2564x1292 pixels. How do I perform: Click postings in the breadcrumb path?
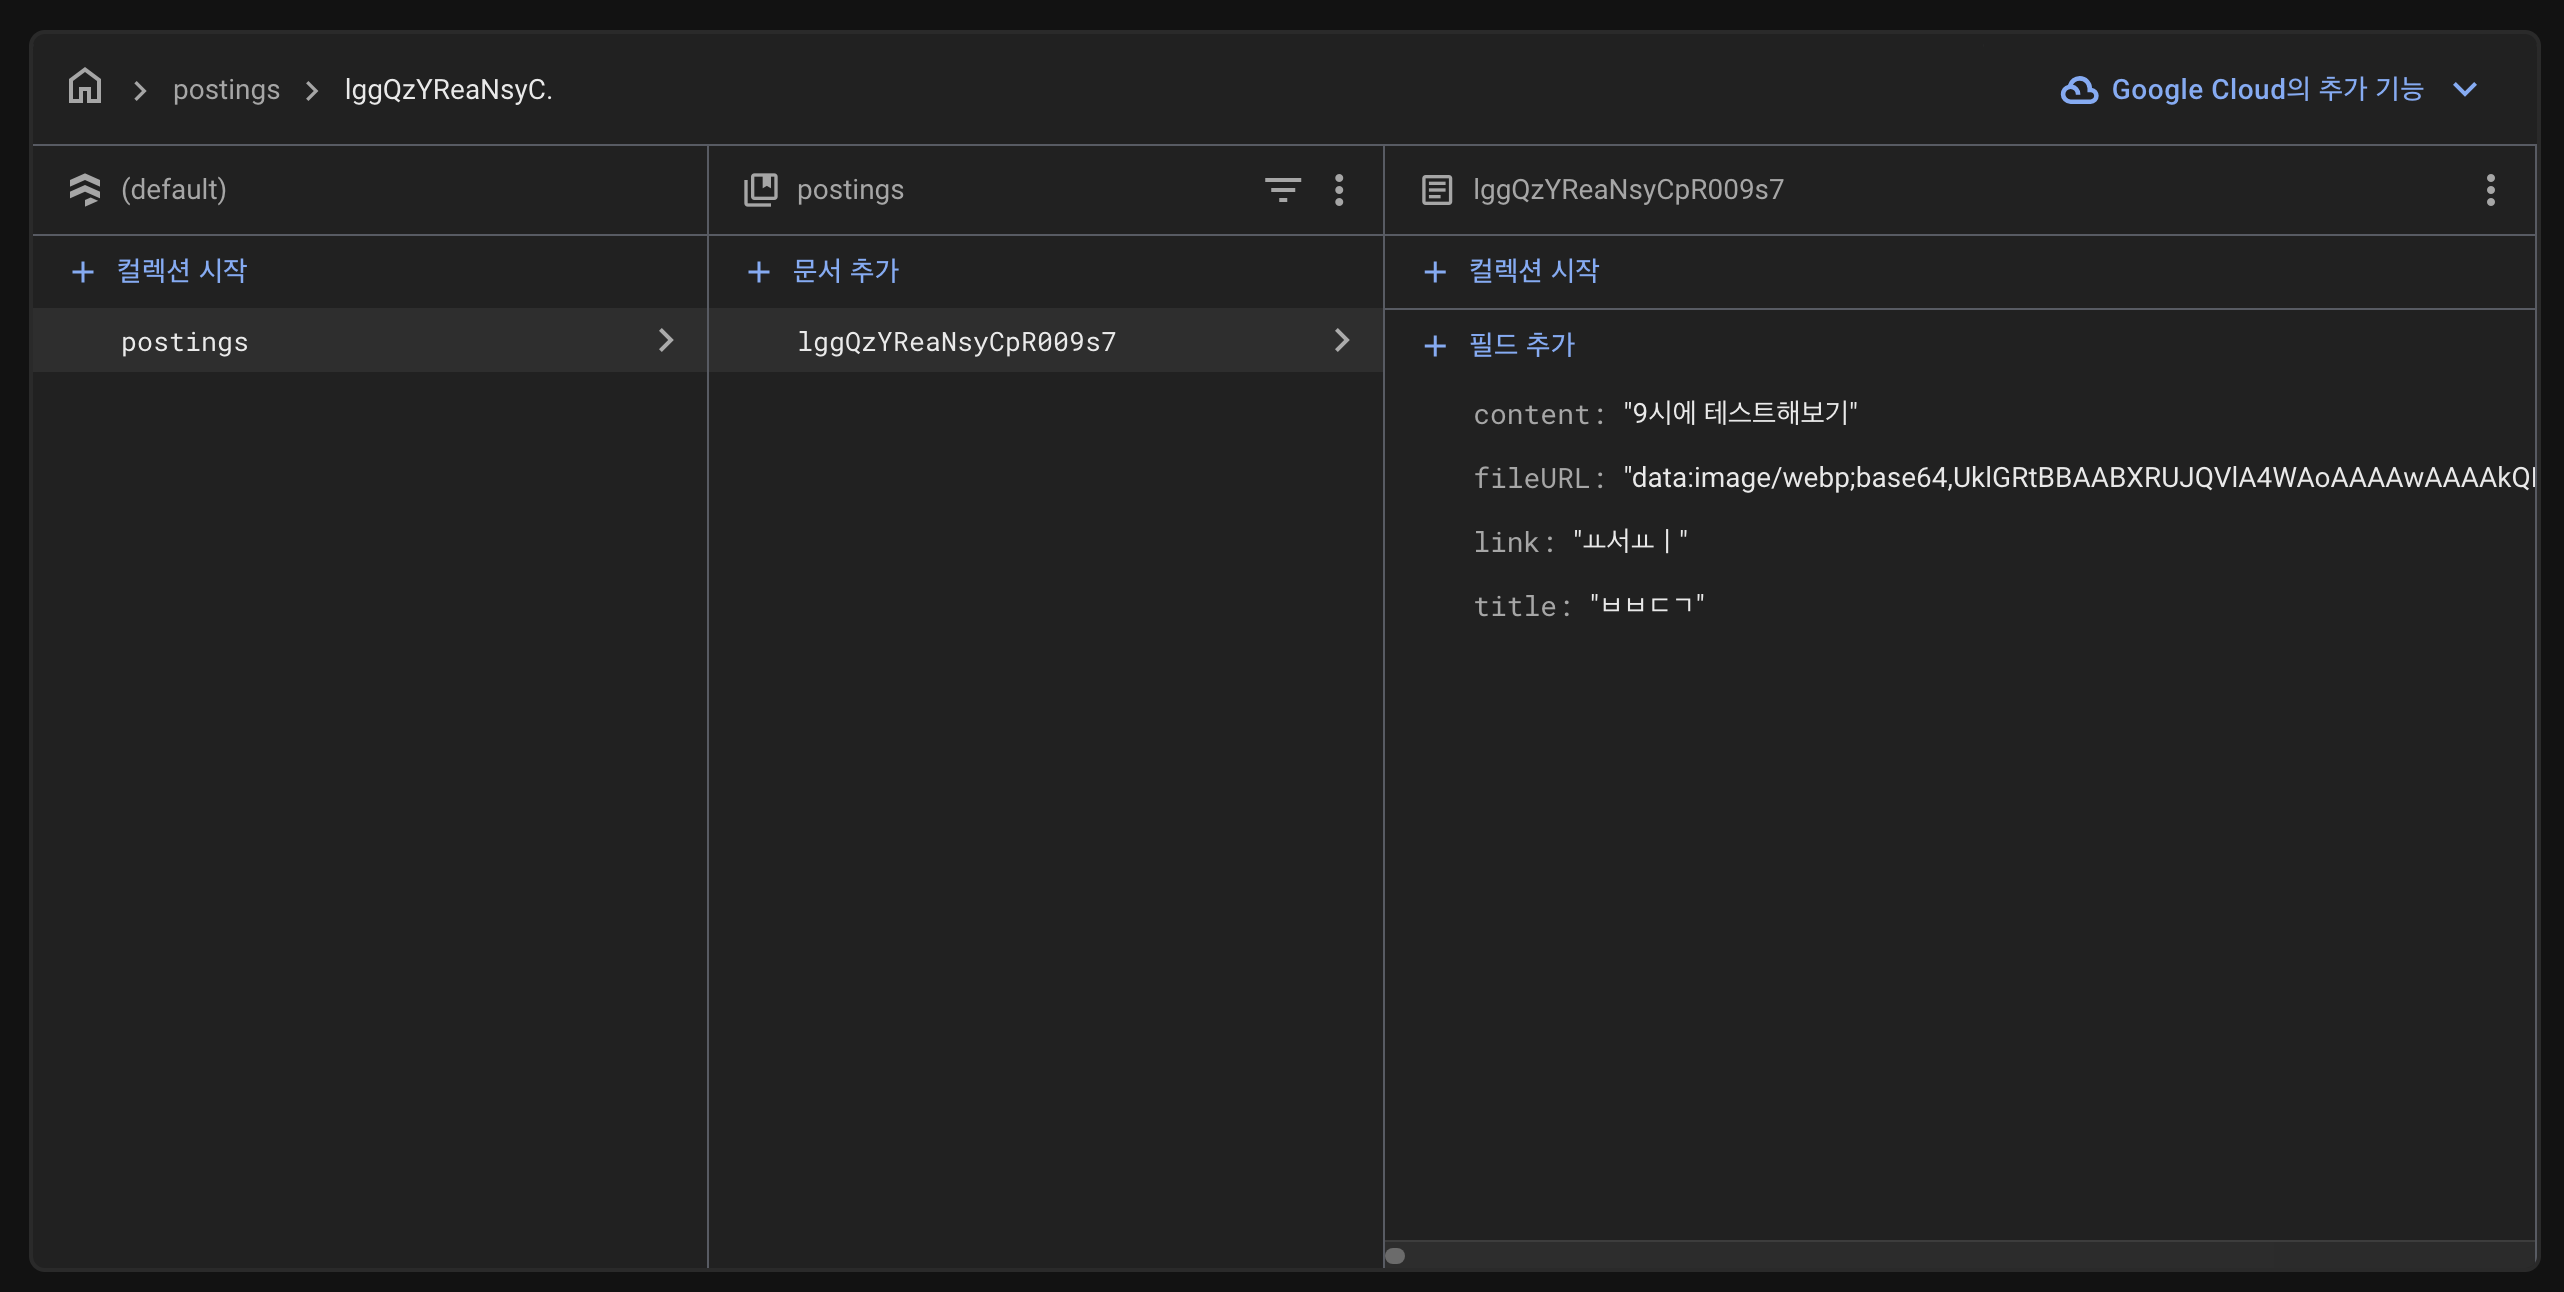[x=226, y=90]
